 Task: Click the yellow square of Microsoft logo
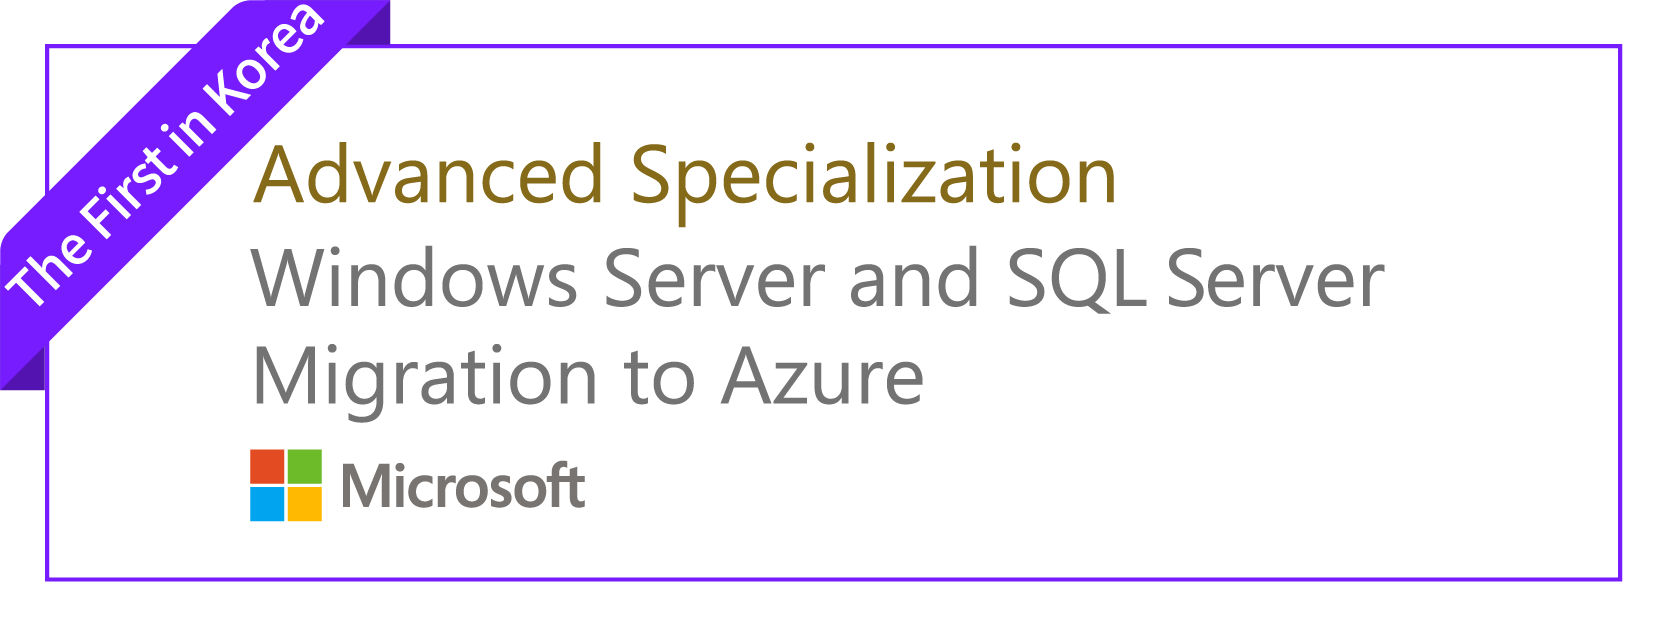coord(305,504)
